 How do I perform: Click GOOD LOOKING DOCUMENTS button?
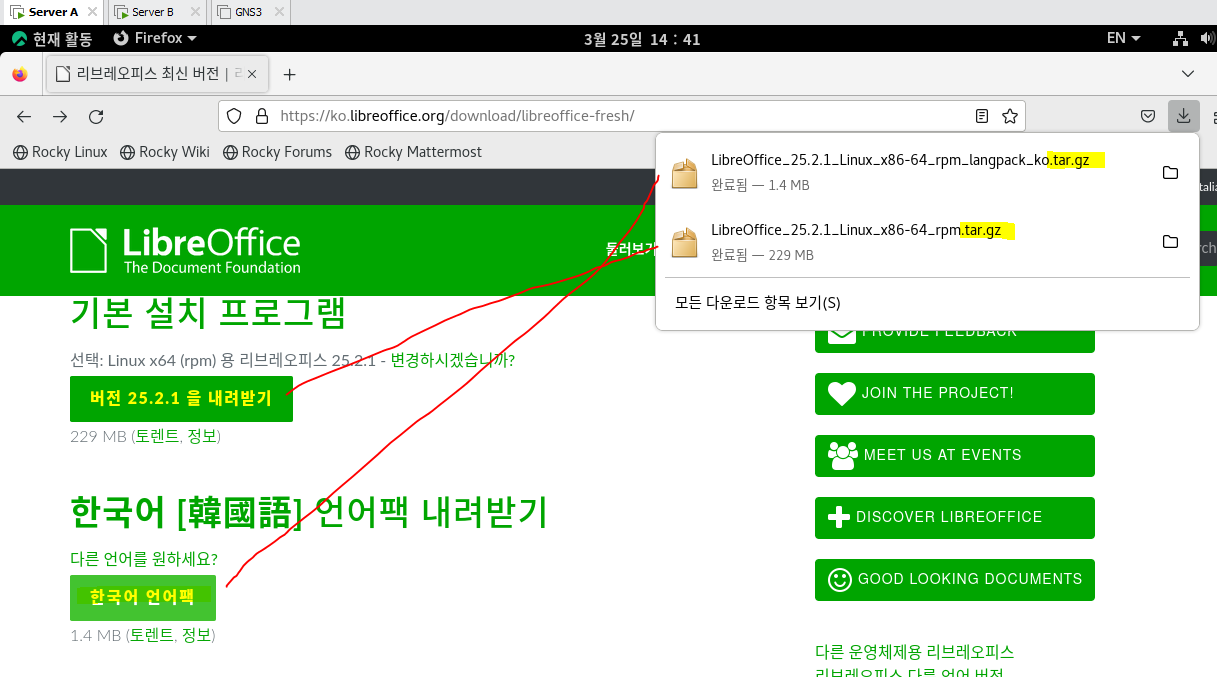(955, 579)
